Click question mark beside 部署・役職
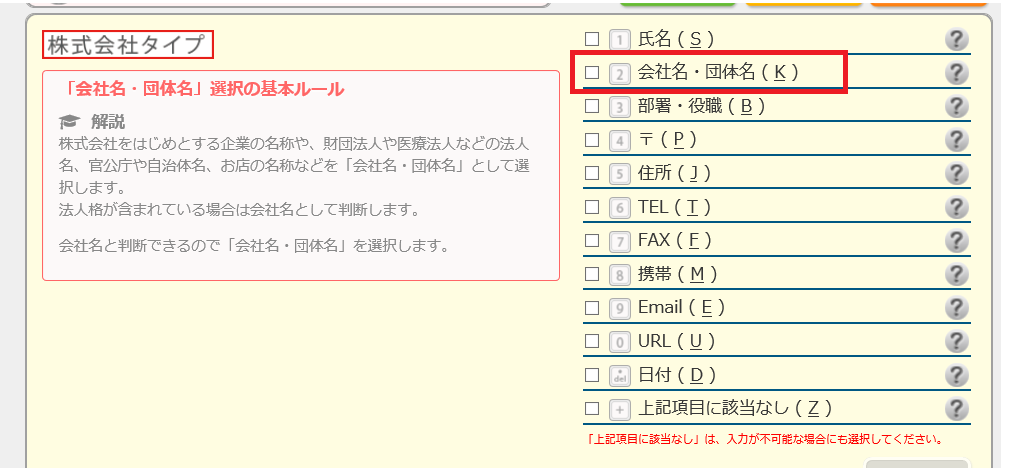 pyautogui.click(x=957, y=106)
